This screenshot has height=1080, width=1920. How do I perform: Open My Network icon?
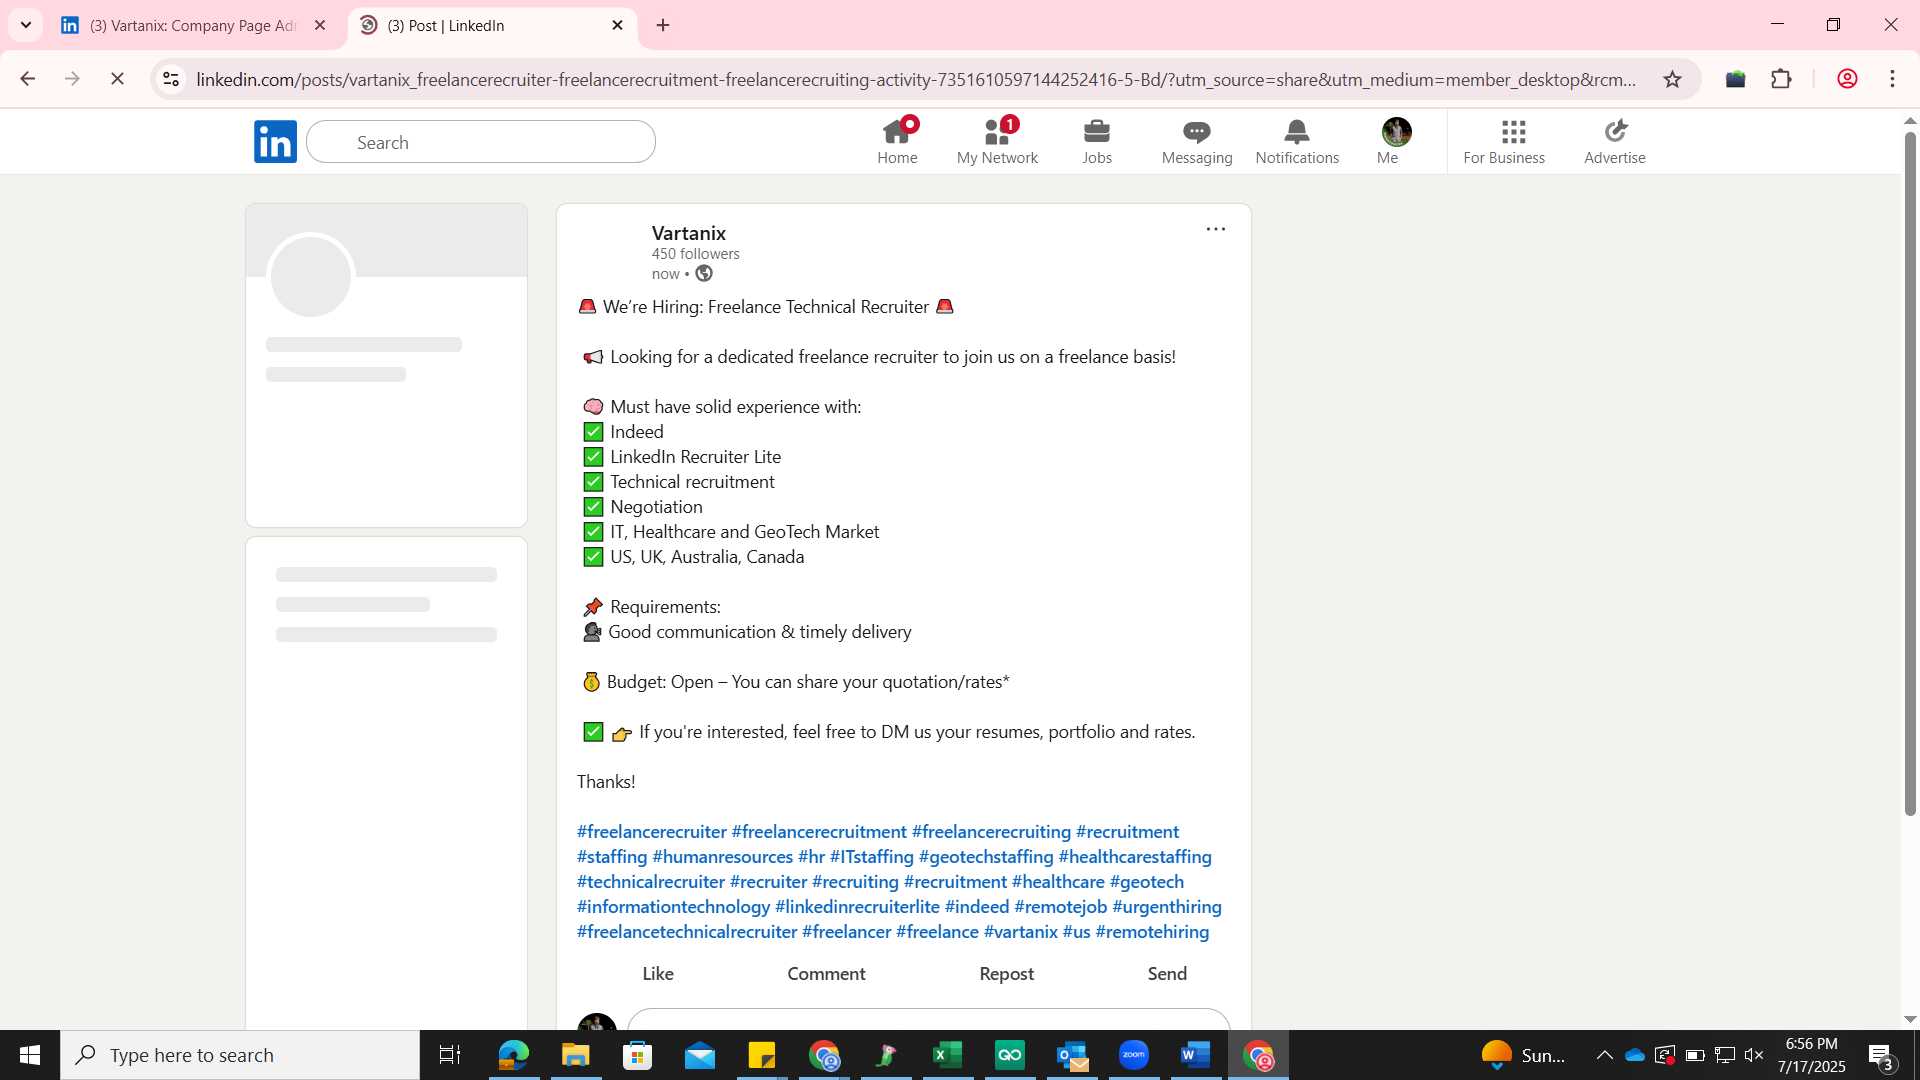point(997,132)
